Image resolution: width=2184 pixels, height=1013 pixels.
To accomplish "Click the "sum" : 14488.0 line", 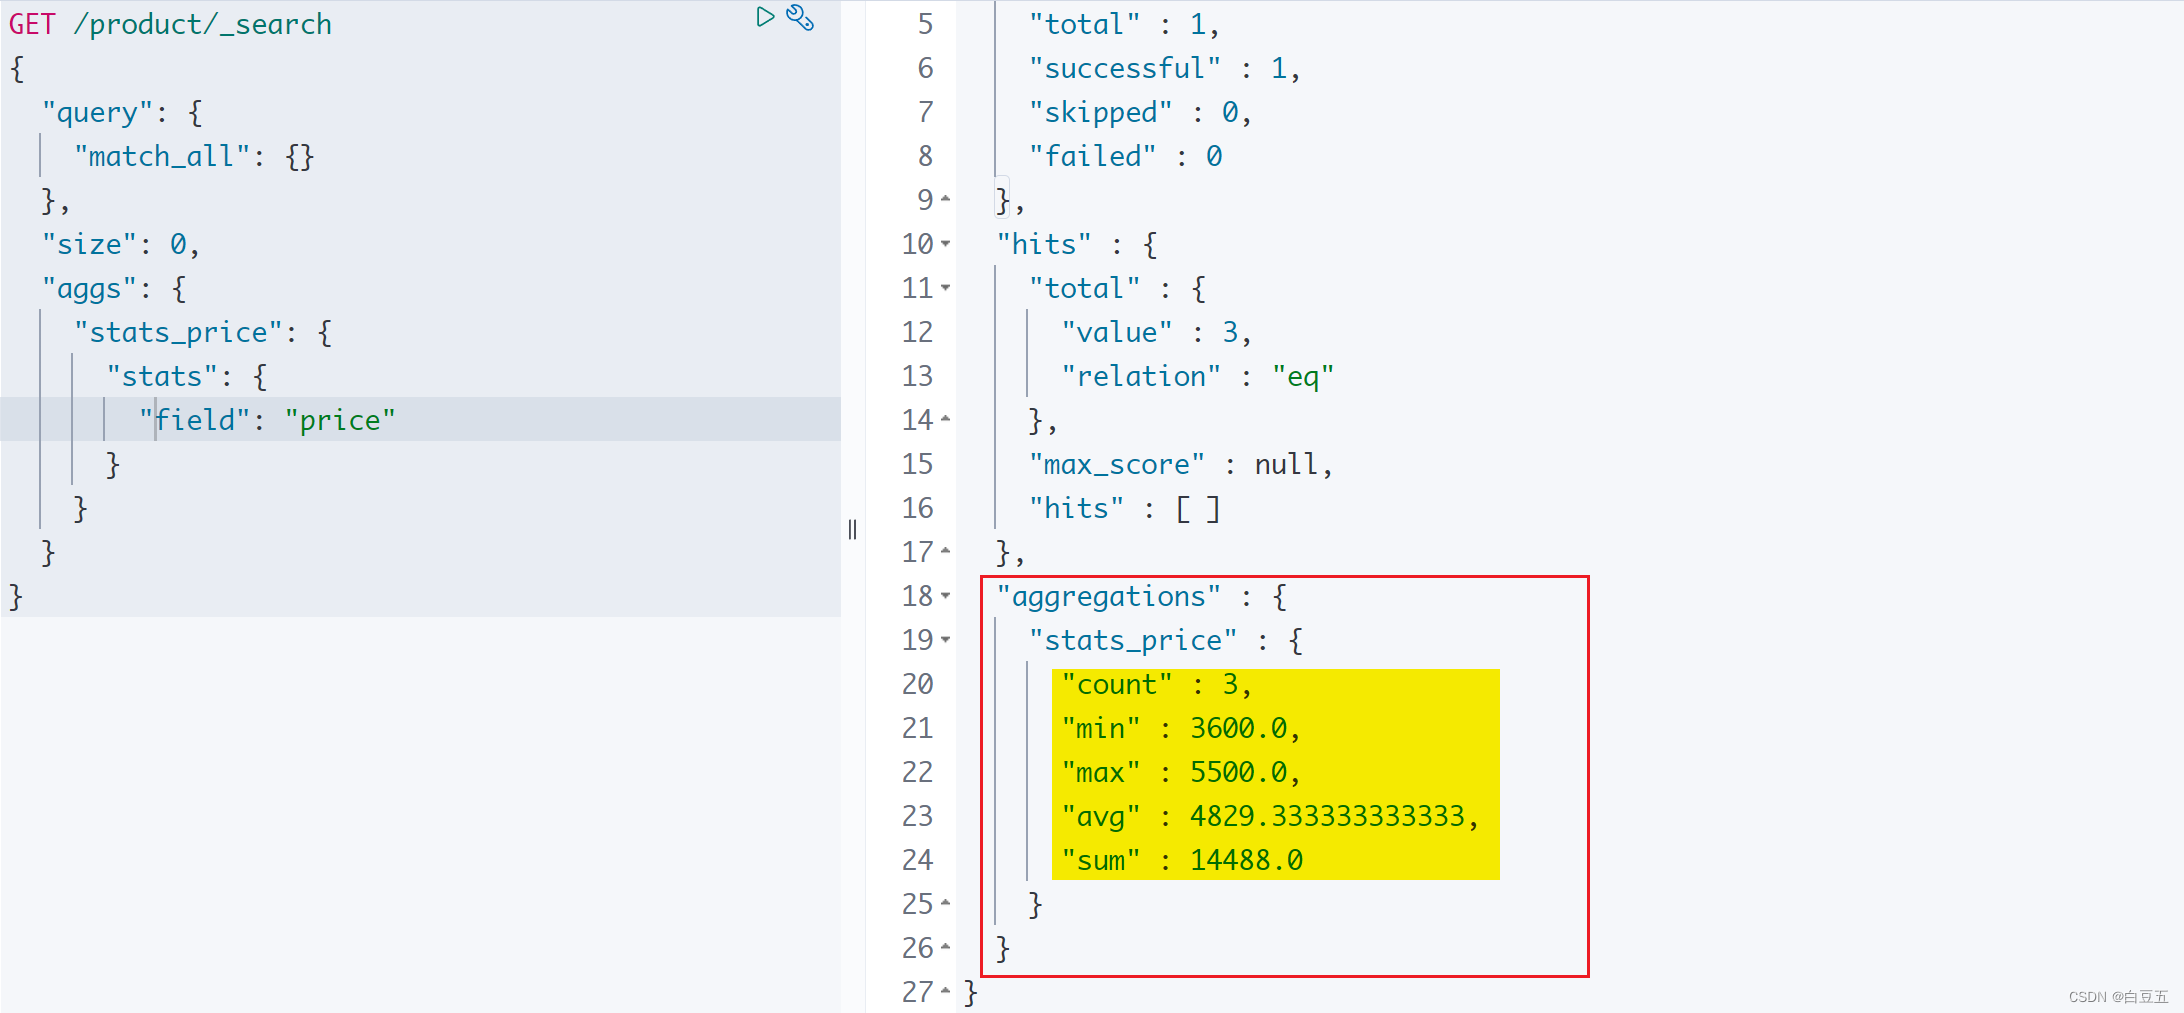I will tap(1182, 860).
